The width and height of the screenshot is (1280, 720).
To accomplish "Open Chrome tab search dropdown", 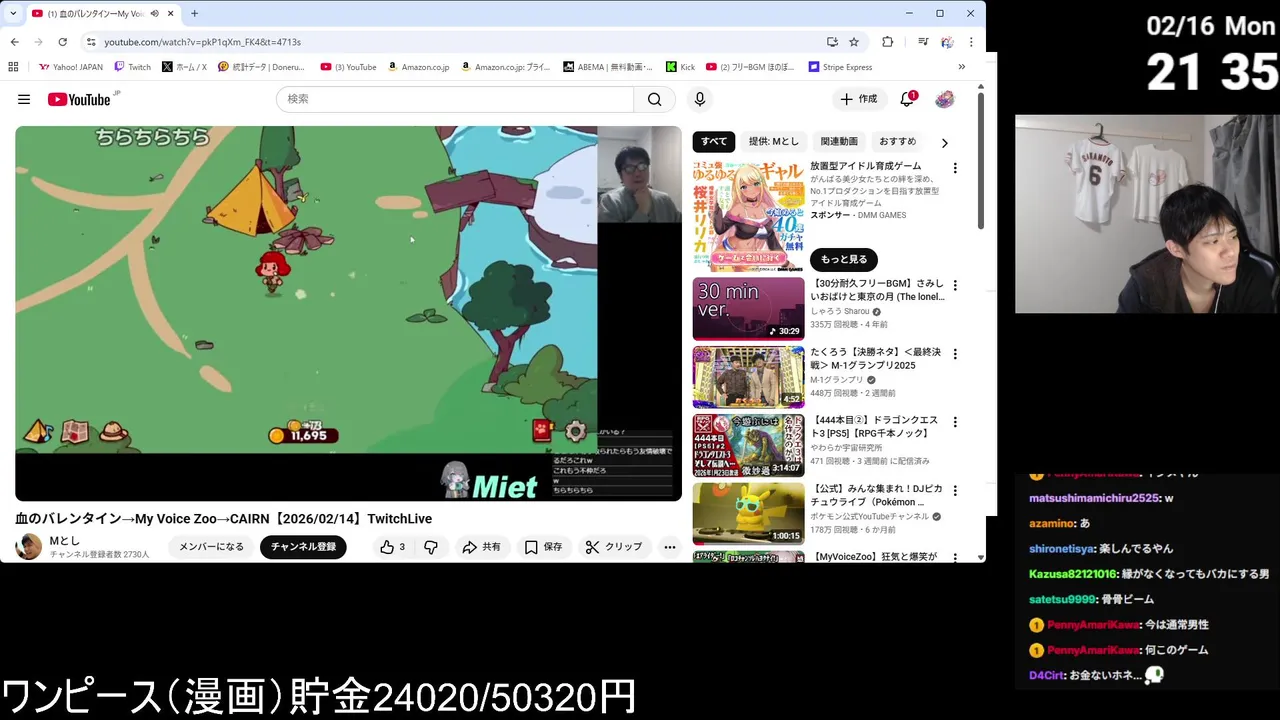I will (13, 14).
